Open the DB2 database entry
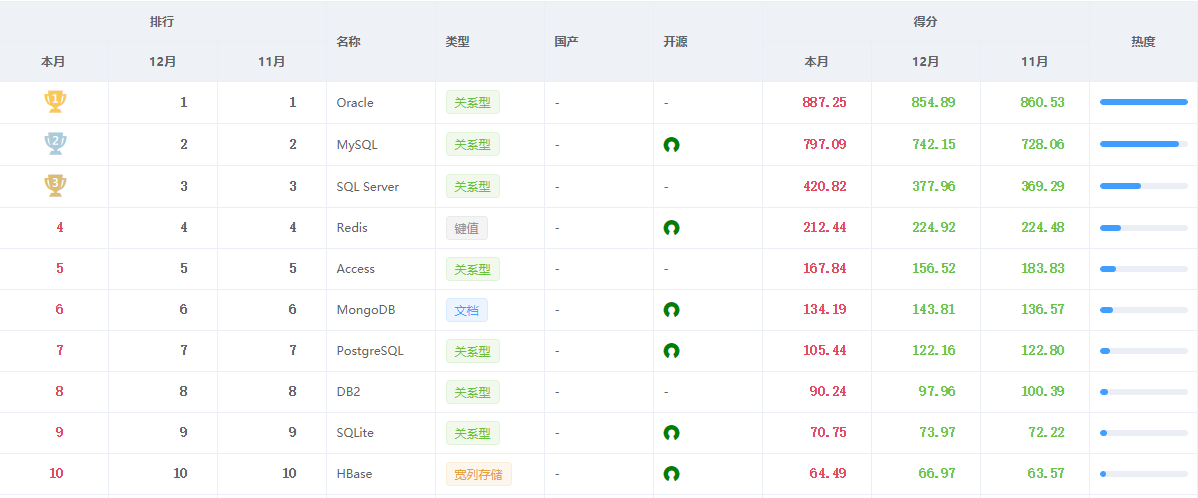This screenshot has height=498, width=1198. 348,392
